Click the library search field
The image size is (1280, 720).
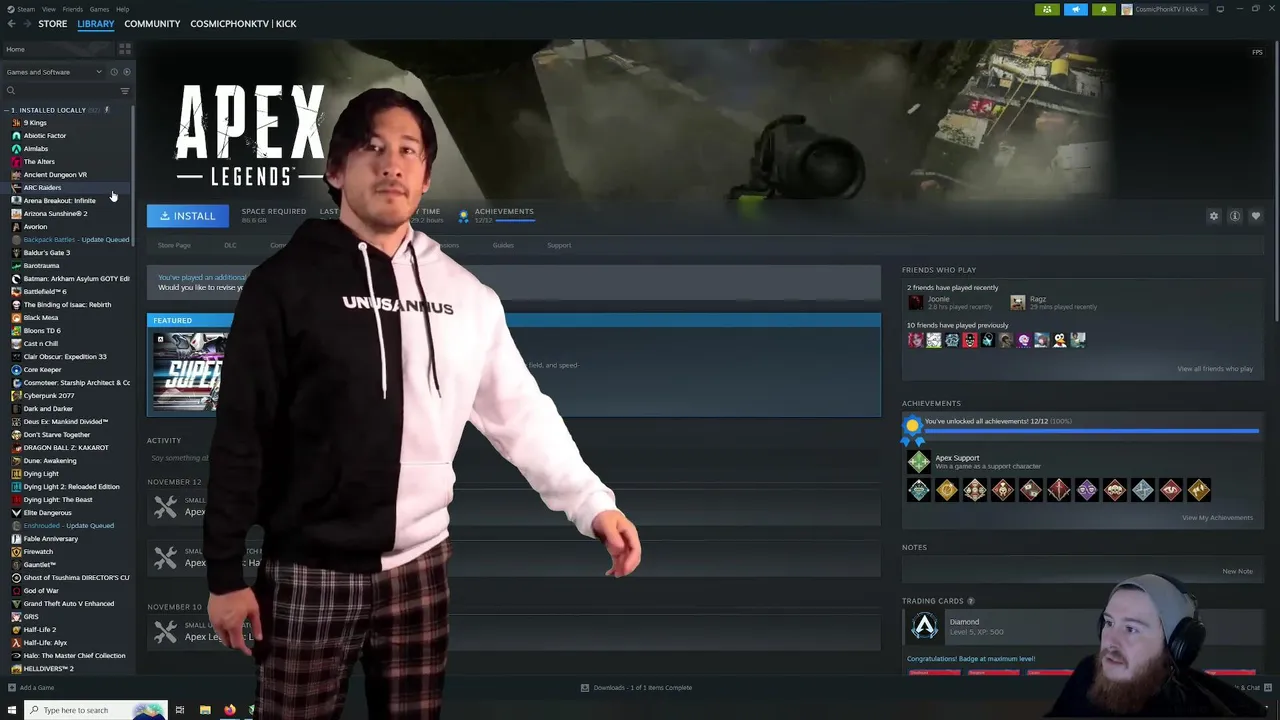(x=60, y=91)
